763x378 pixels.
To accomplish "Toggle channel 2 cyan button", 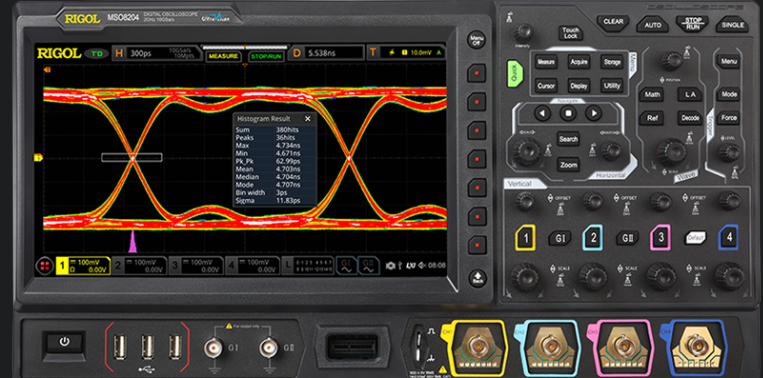I will pos(593,238).
